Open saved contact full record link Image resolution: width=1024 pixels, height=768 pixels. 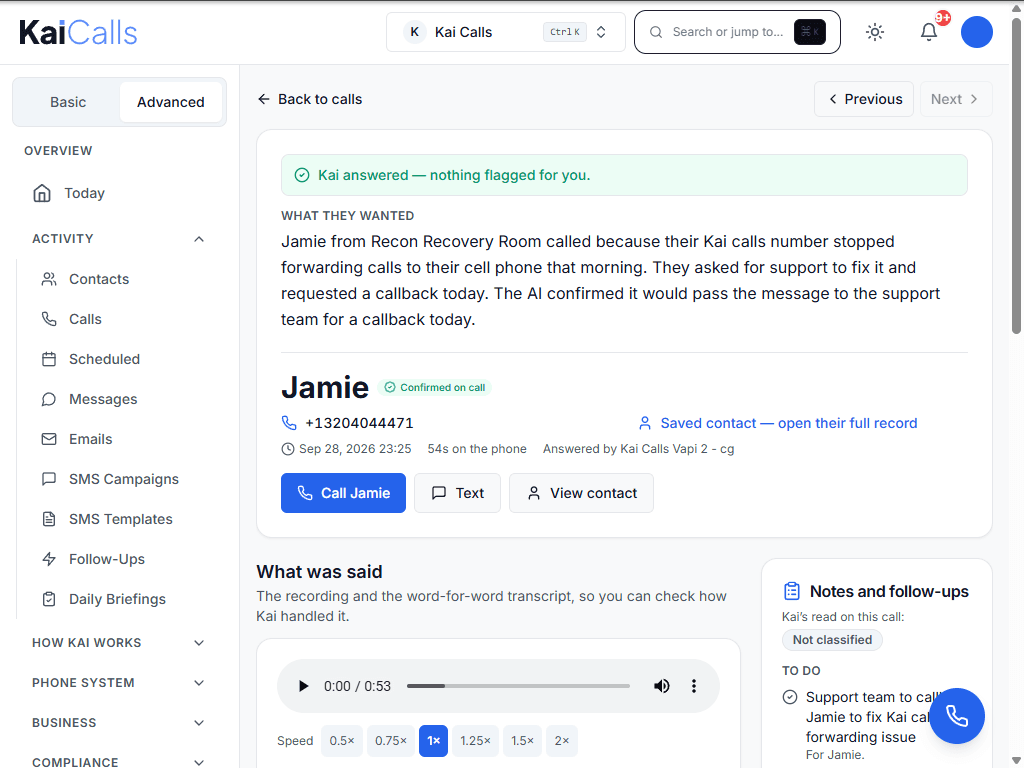(778, 423)
